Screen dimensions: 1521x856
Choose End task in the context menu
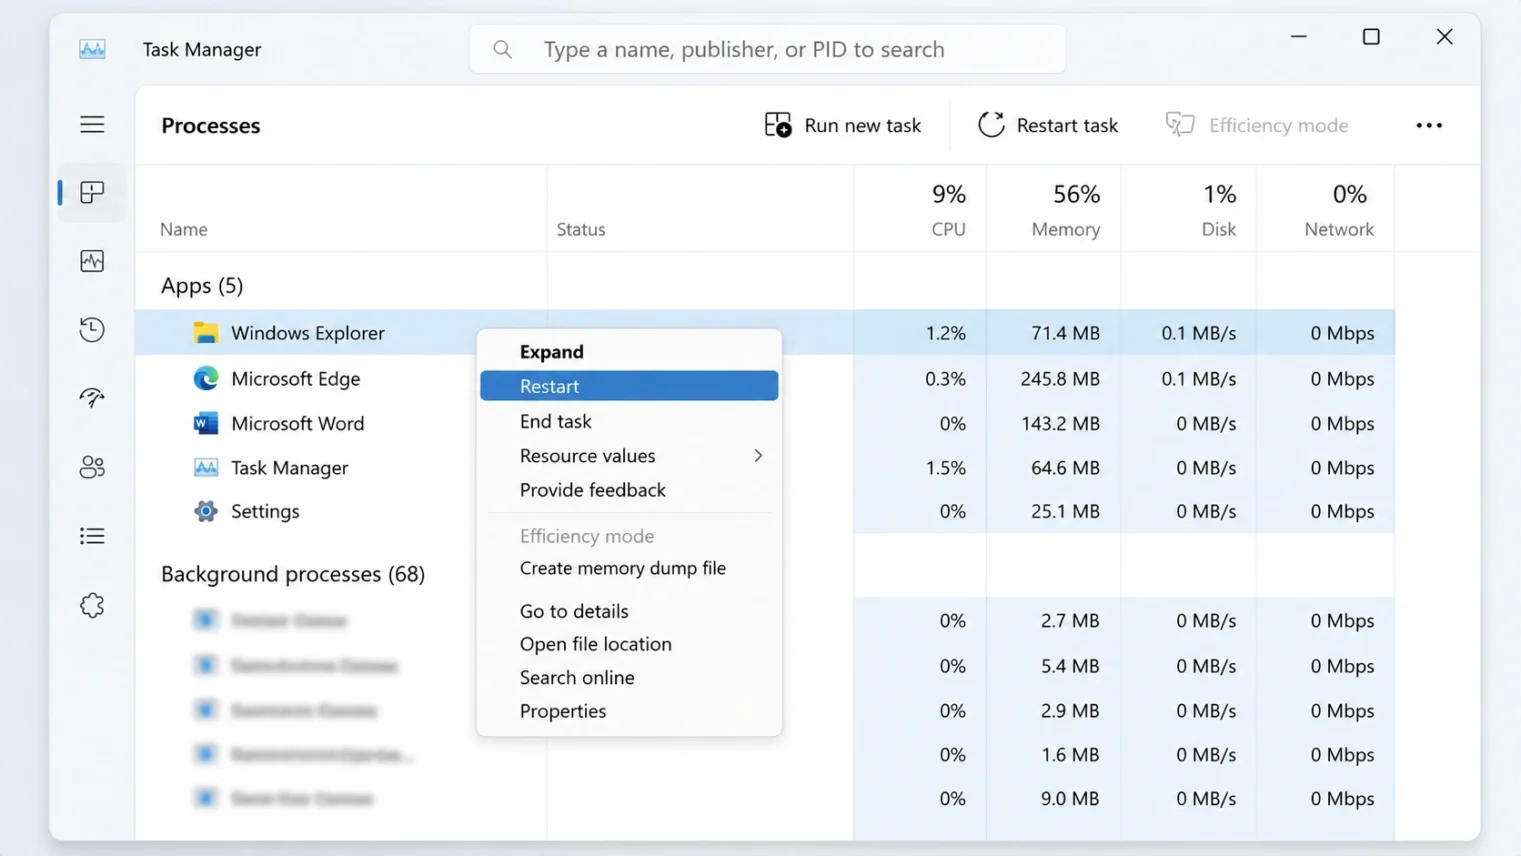point(629,421)
